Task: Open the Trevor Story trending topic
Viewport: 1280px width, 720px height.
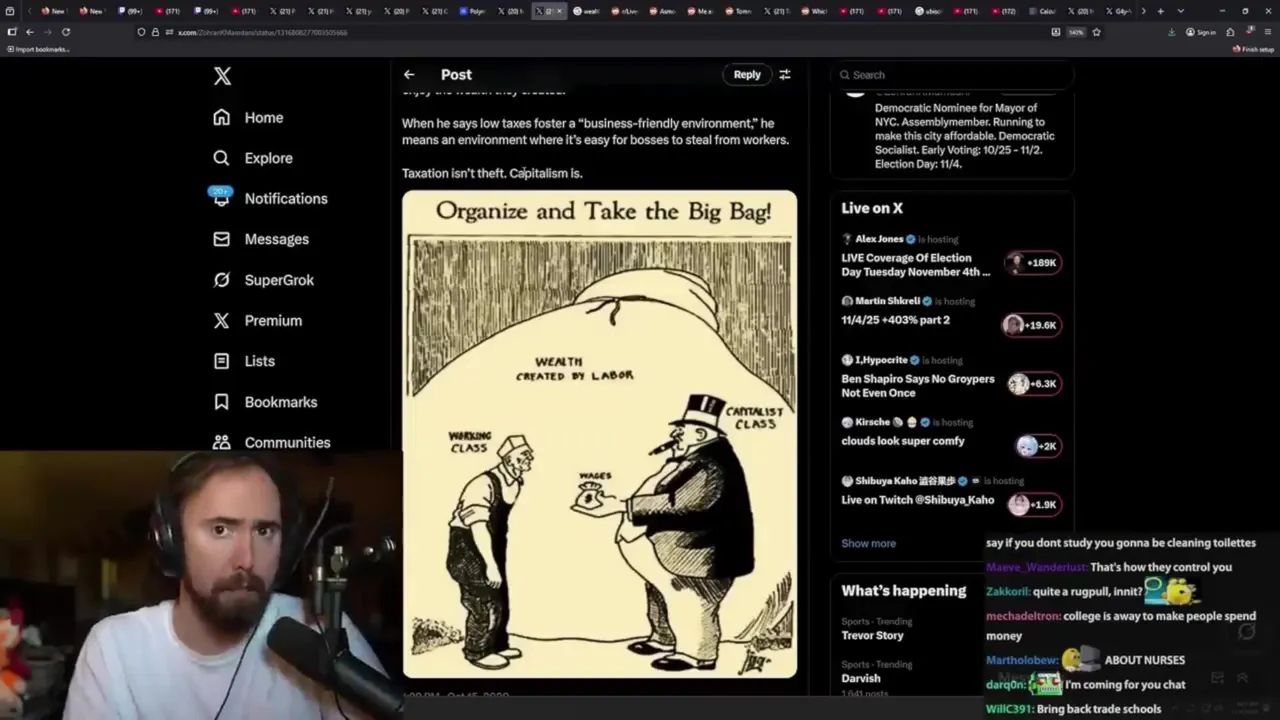Action: coord(872,635)
